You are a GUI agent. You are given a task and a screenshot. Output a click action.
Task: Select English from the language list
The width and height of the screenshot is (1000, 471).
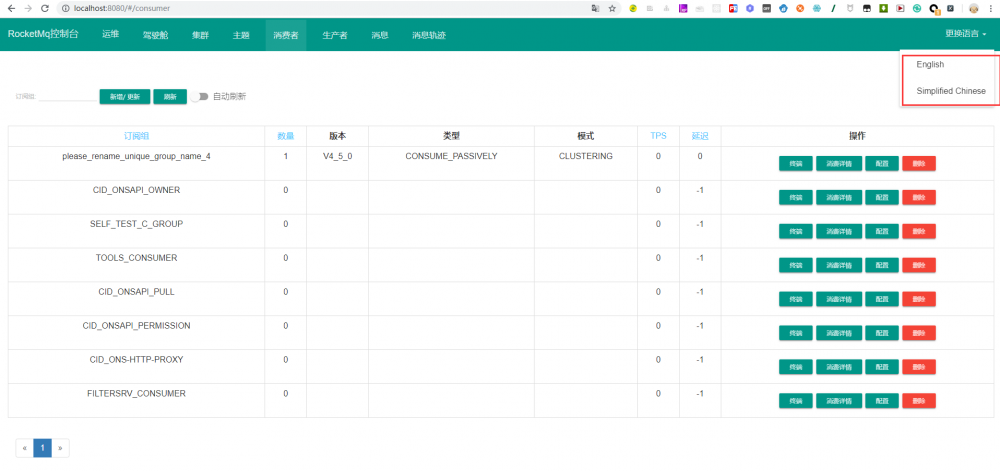(930, 65)
